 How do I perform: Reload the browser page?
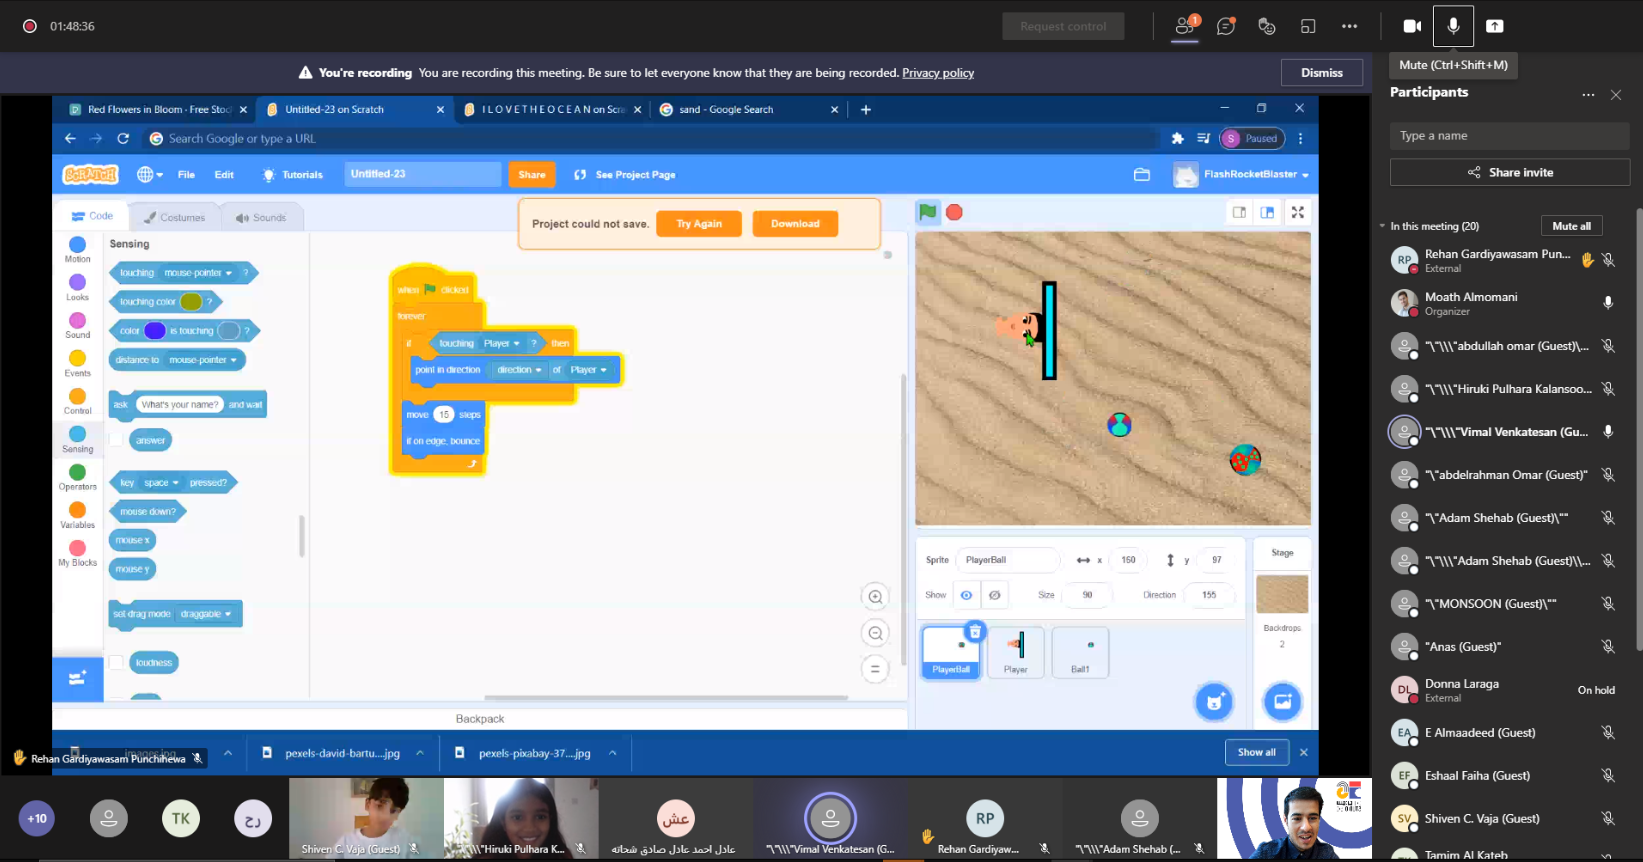(123, 138)
